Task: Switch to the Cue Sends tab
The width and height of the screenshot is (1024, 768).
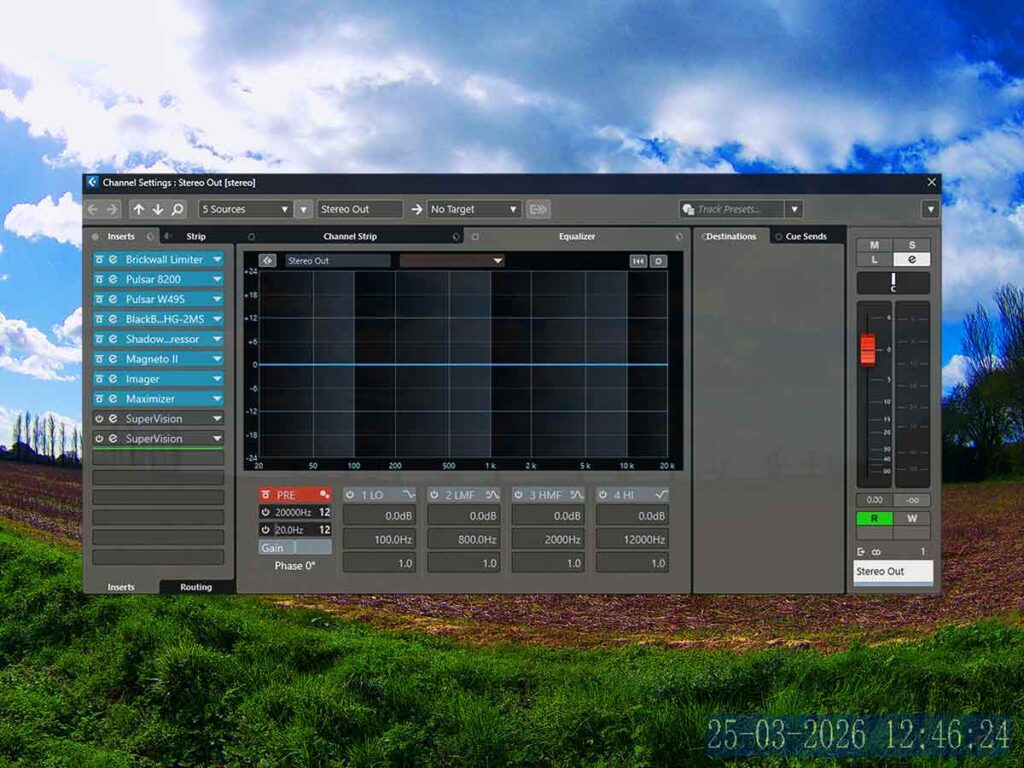Action: pos(805,237)
